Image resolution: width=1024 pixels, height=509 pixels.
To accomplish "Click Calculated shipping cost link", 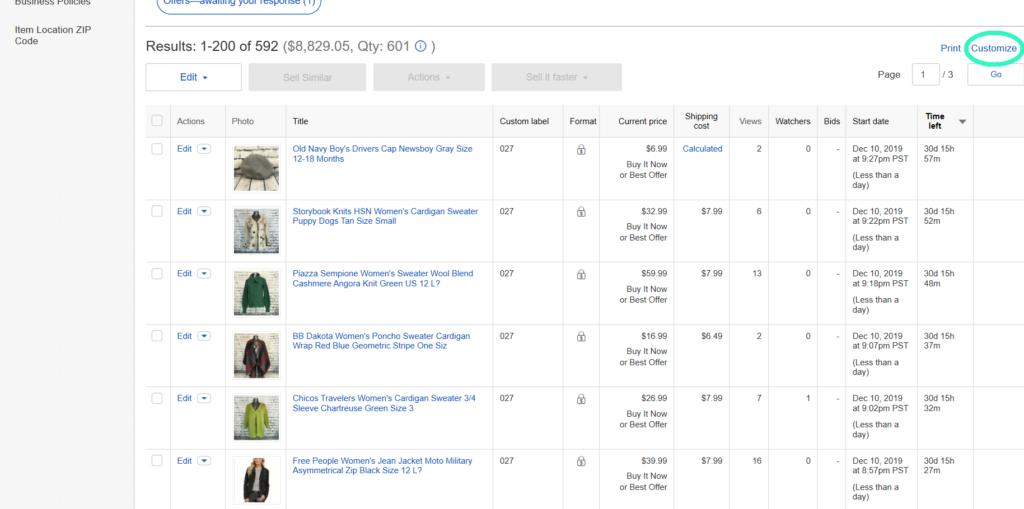I will (702, 149).
